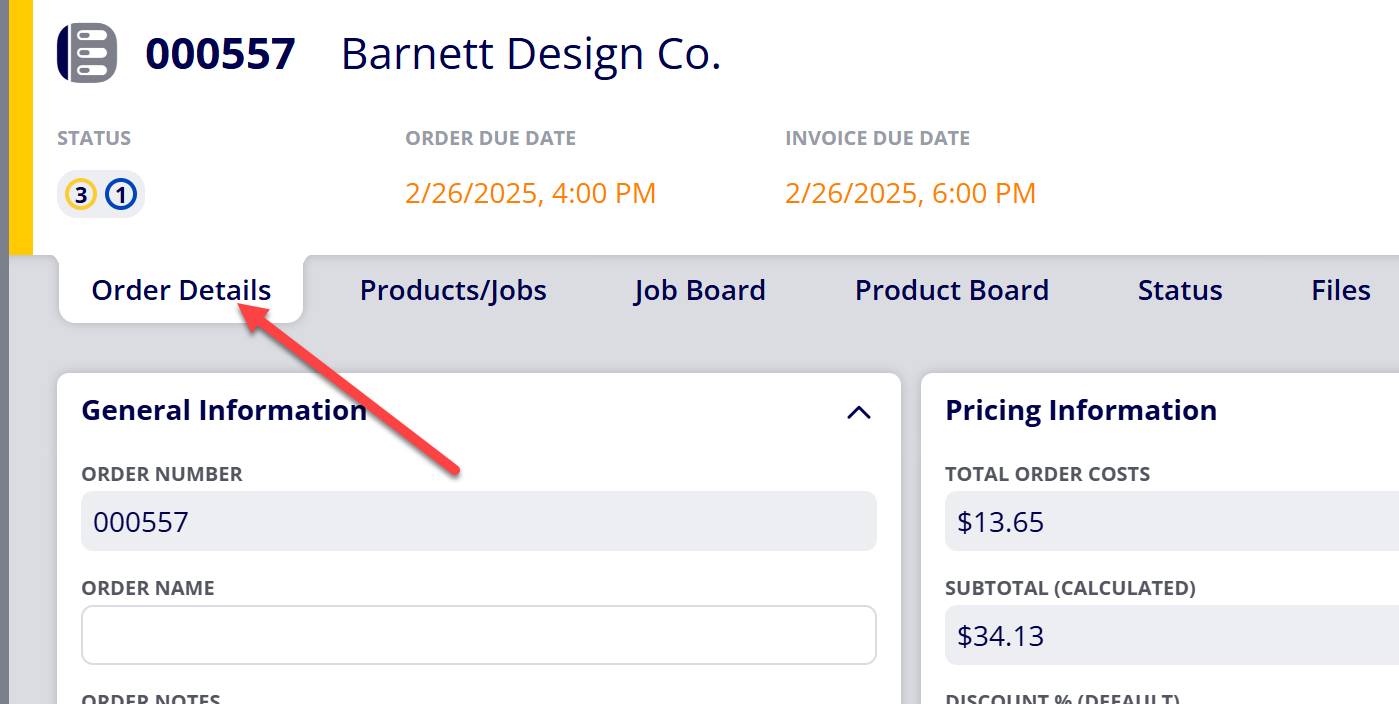The image size is (1399, 704).
Task: Click the yellow status badge showing 3
Action: click(x=81, y=194)
